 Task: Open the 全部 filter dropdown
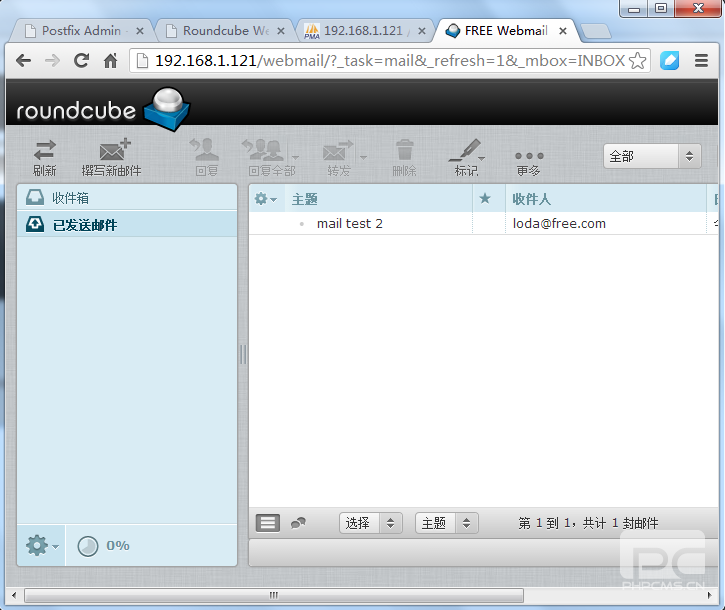(652, 156)
